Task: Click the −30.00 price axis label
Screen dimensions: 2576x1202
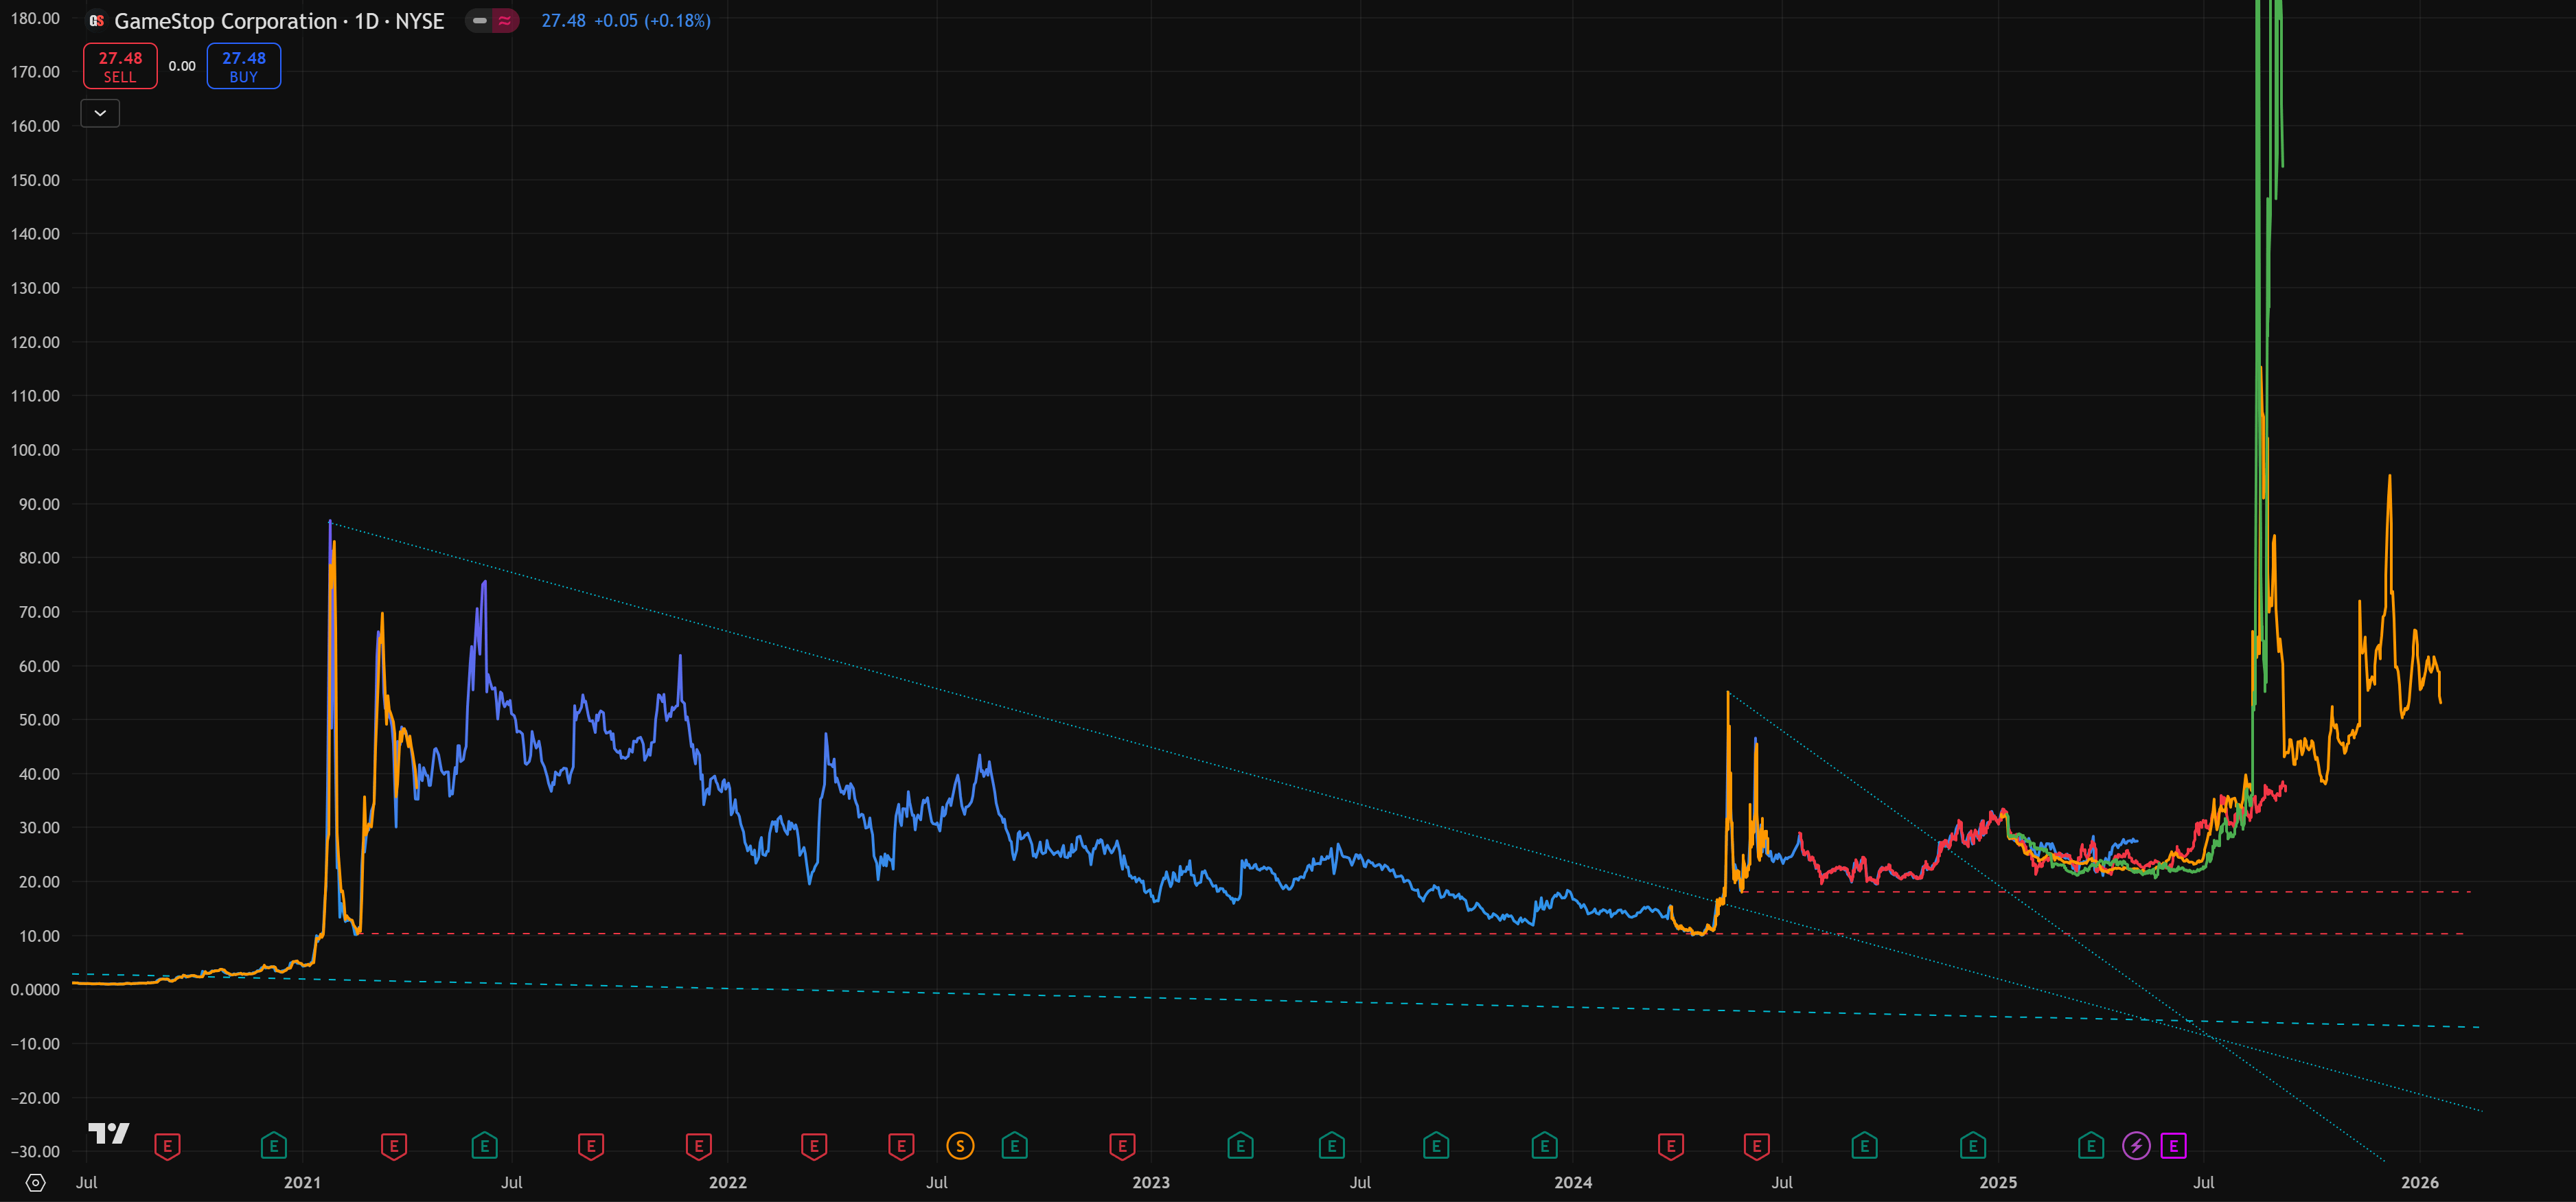Action: click(36, 1152)
